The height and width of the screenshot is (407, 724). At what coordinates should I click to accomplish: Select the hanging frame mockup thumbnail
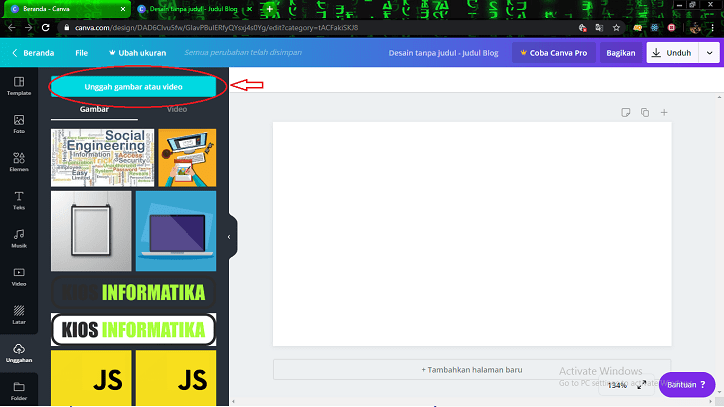pos(91,231)
